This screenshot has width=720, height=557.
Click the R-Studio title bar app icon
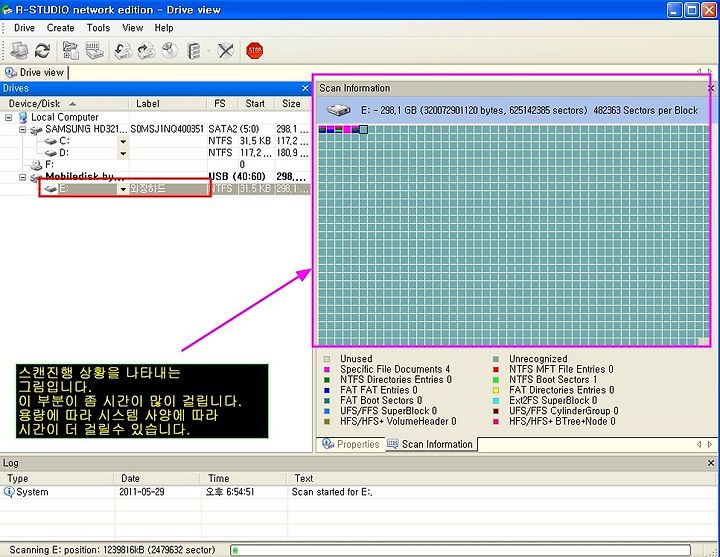pyautogui.click(x=7, y=10)
